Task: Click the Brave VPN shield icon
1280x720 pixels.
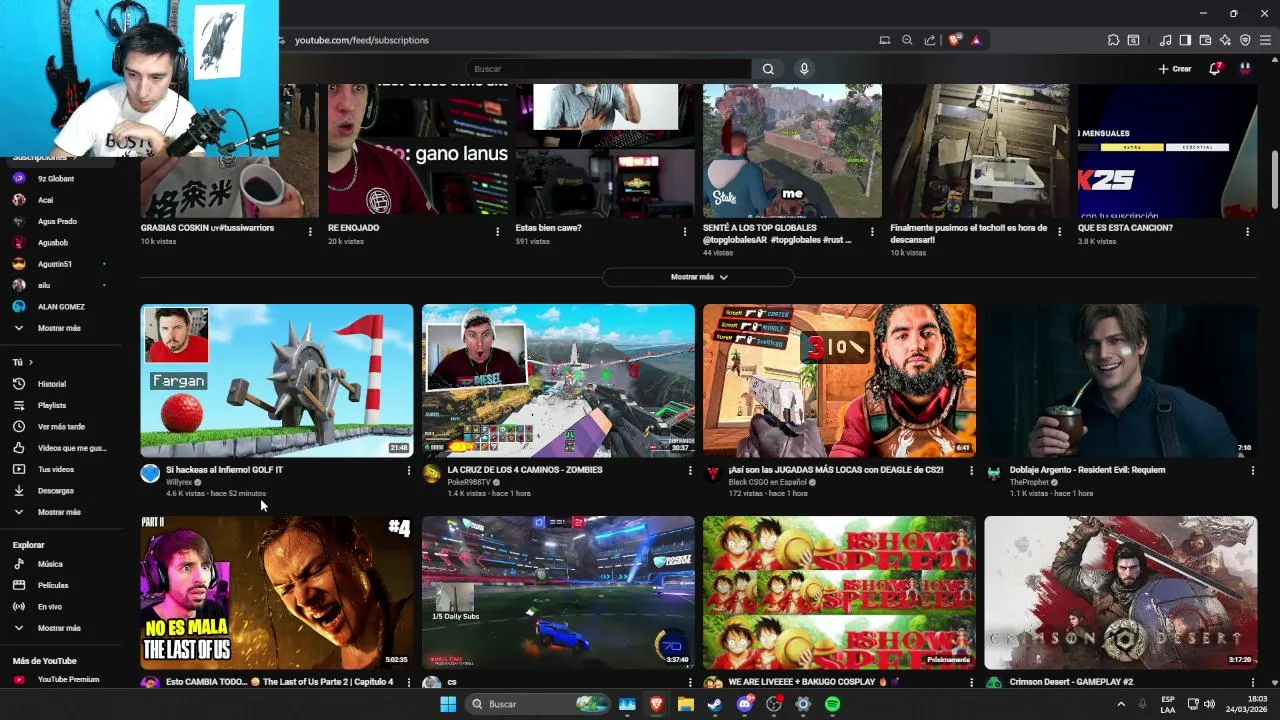Action: pos(1245,40)
